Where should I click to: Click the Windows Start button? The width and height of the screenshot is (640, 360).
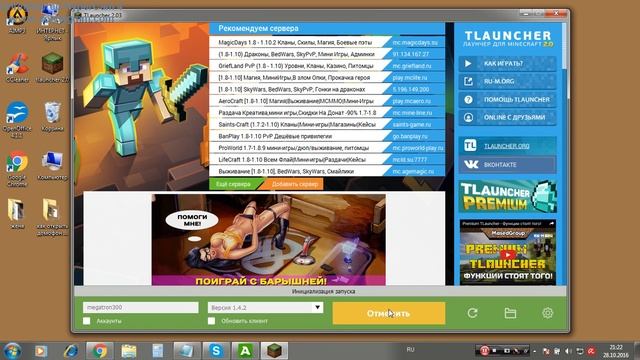12,351
